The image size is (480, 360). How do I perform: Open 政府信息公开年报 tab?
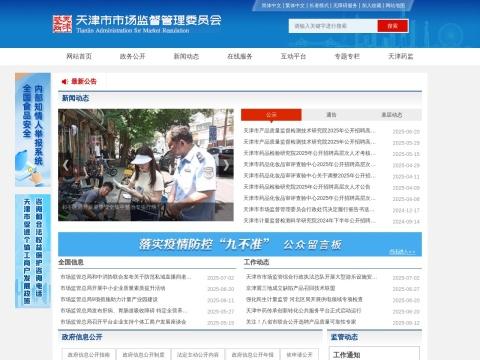click(252, 355)
